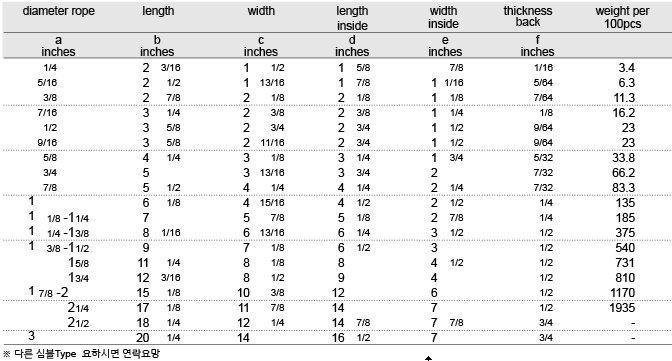Select the 'diameter rope' column header
This screenshot has width=672, height=361.
pos(59,11)
